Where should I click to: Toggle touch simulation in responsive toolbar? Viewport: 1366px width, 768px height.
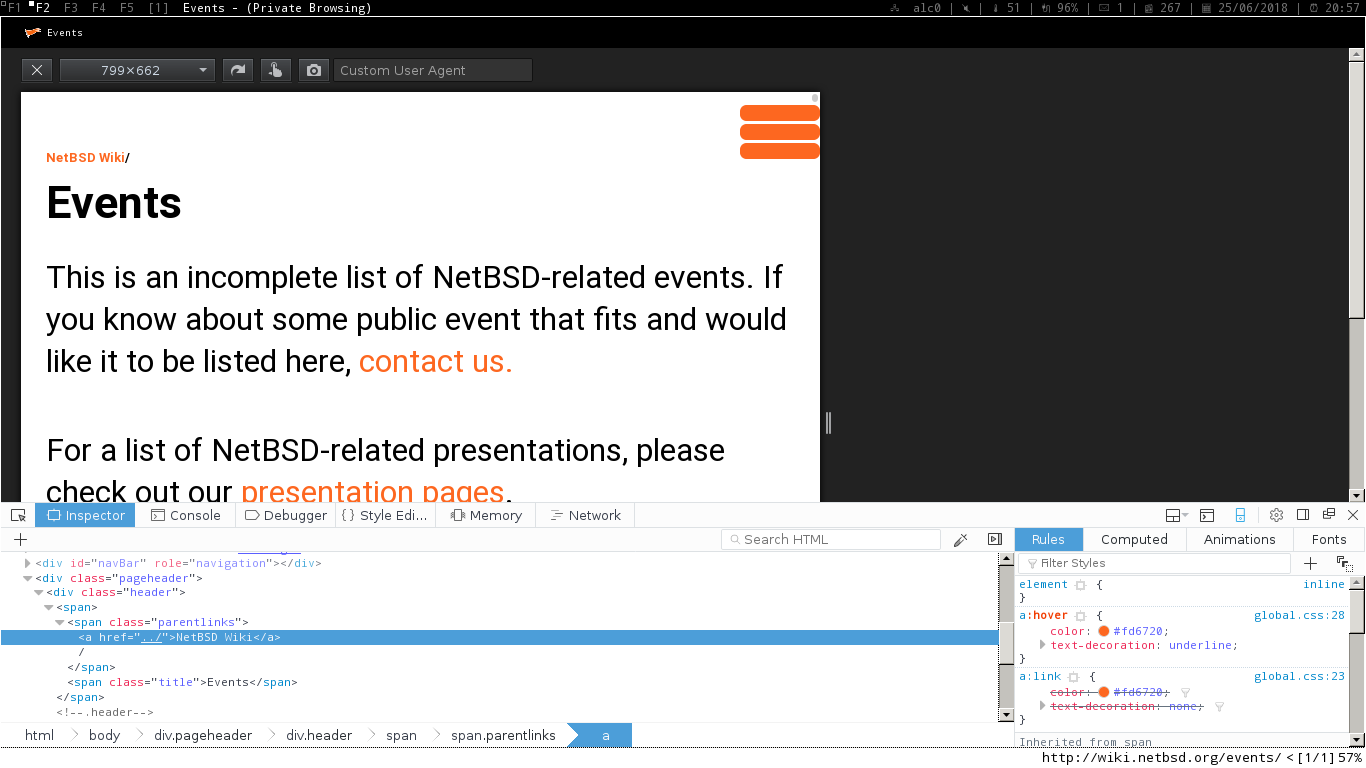pos(276,70)
